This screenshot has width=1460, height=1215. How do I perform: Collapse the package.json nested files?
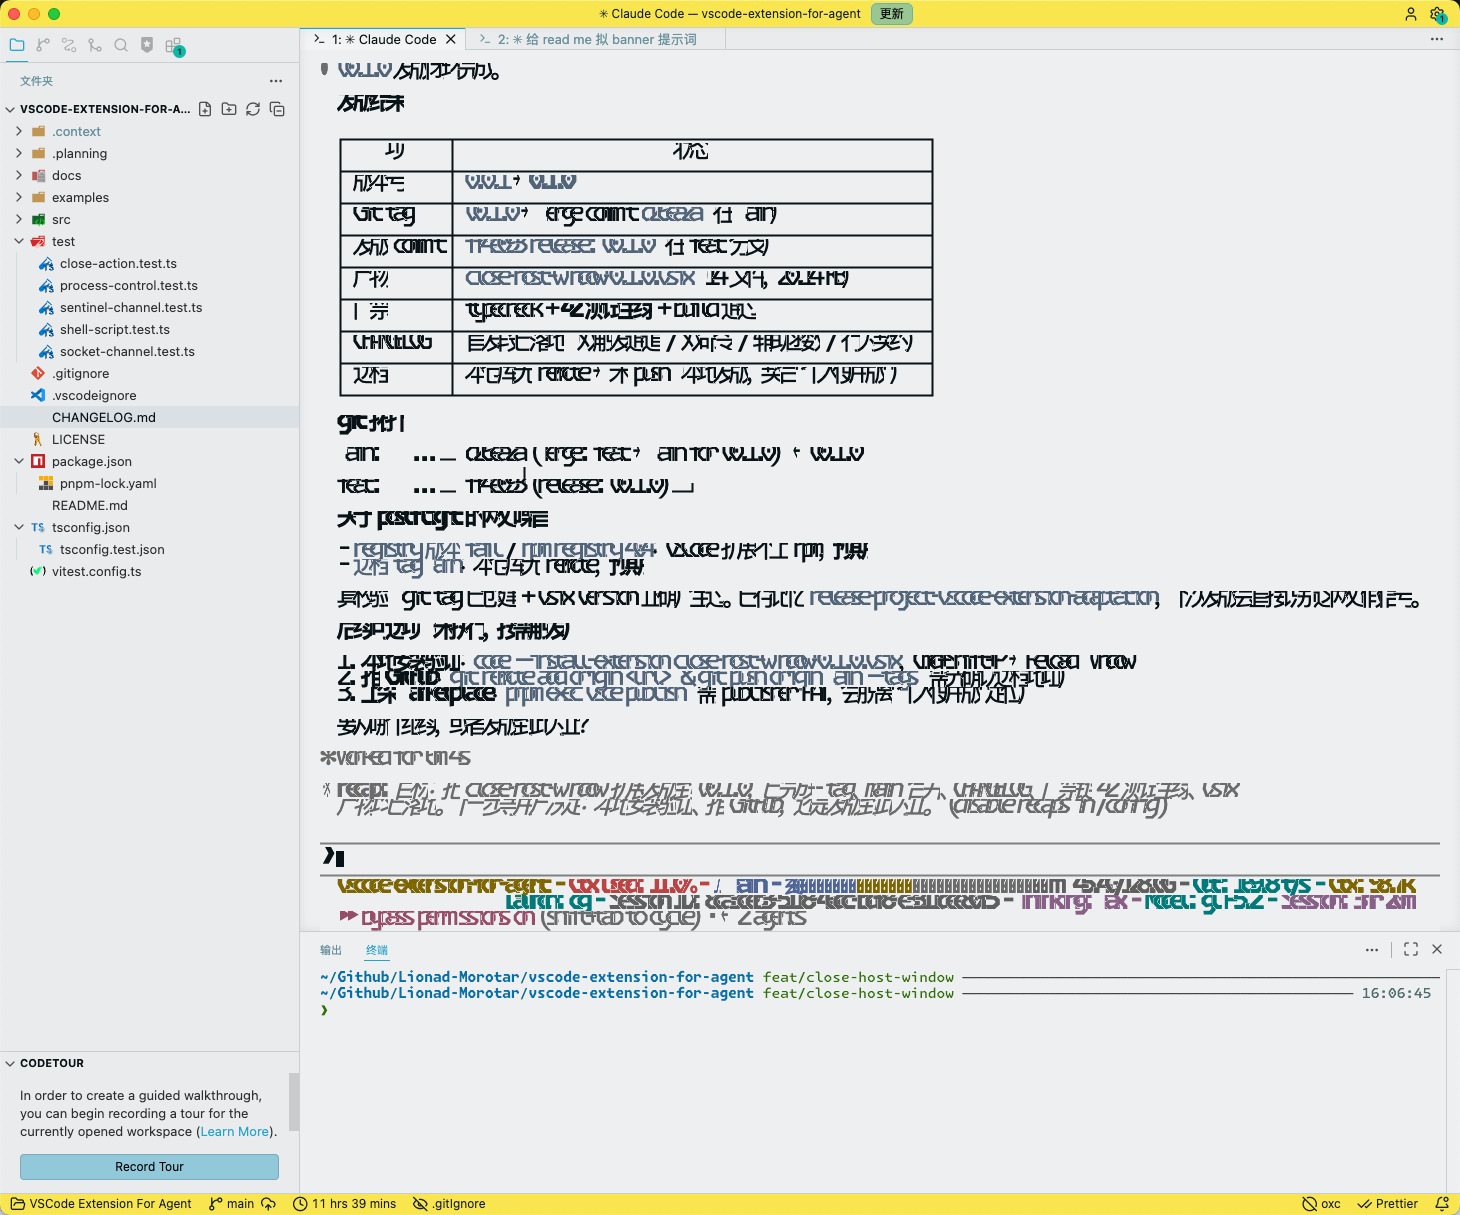19,461
